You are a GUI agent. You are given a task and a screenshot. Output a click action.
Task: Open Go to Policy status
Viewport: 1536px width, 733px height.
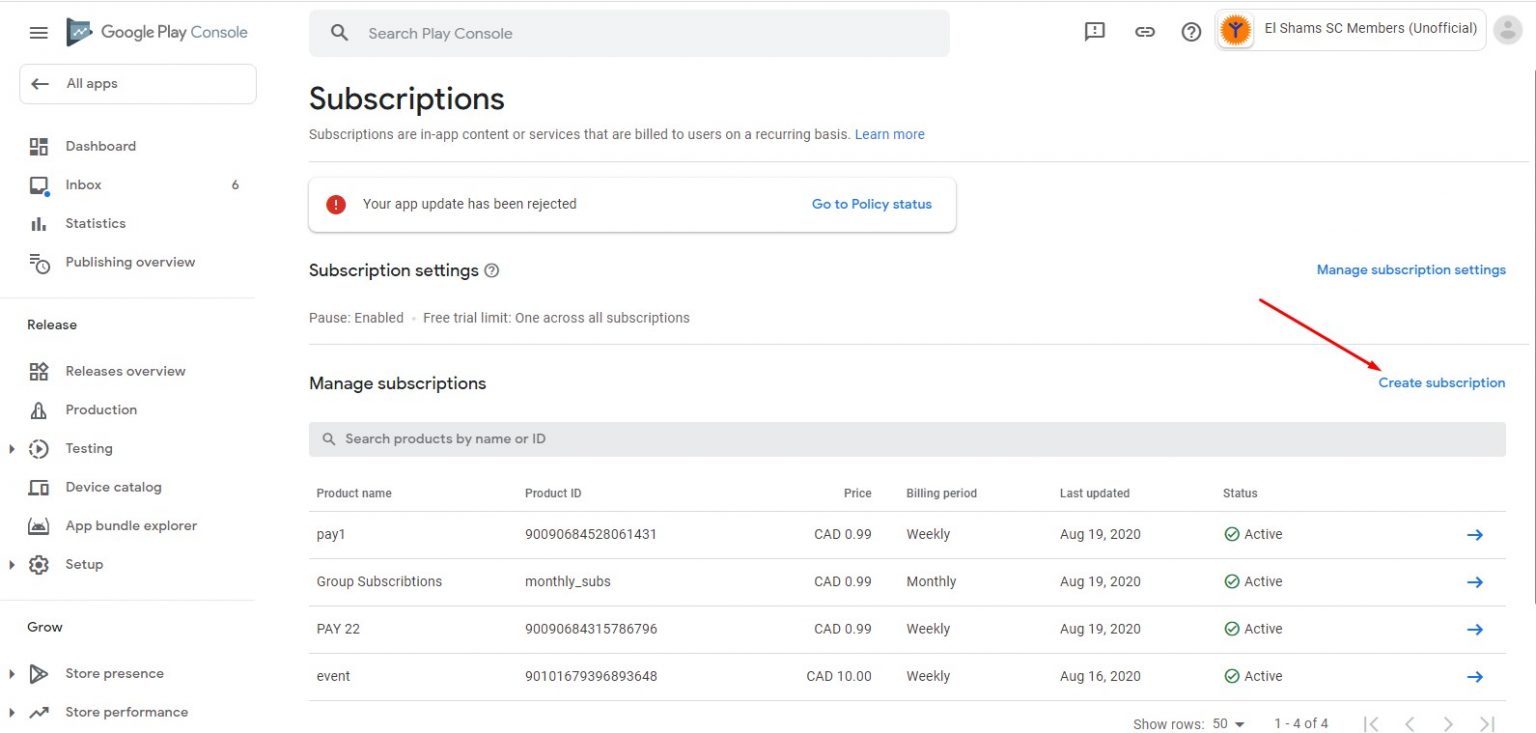click(871, 204)
